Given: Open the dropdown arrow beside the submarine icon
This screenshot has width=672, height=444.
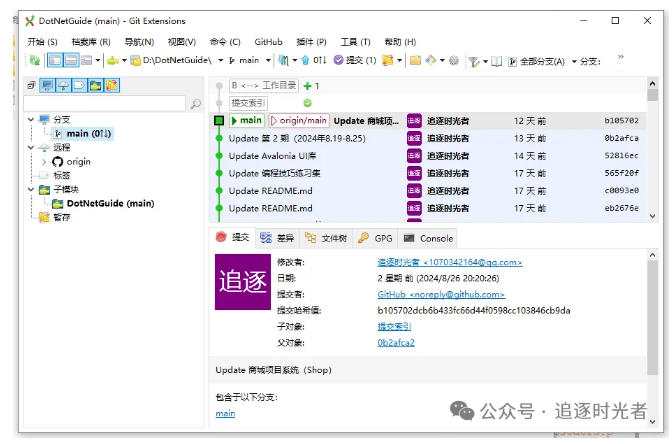Looking at the screenshot, I should tap(124, 60).
